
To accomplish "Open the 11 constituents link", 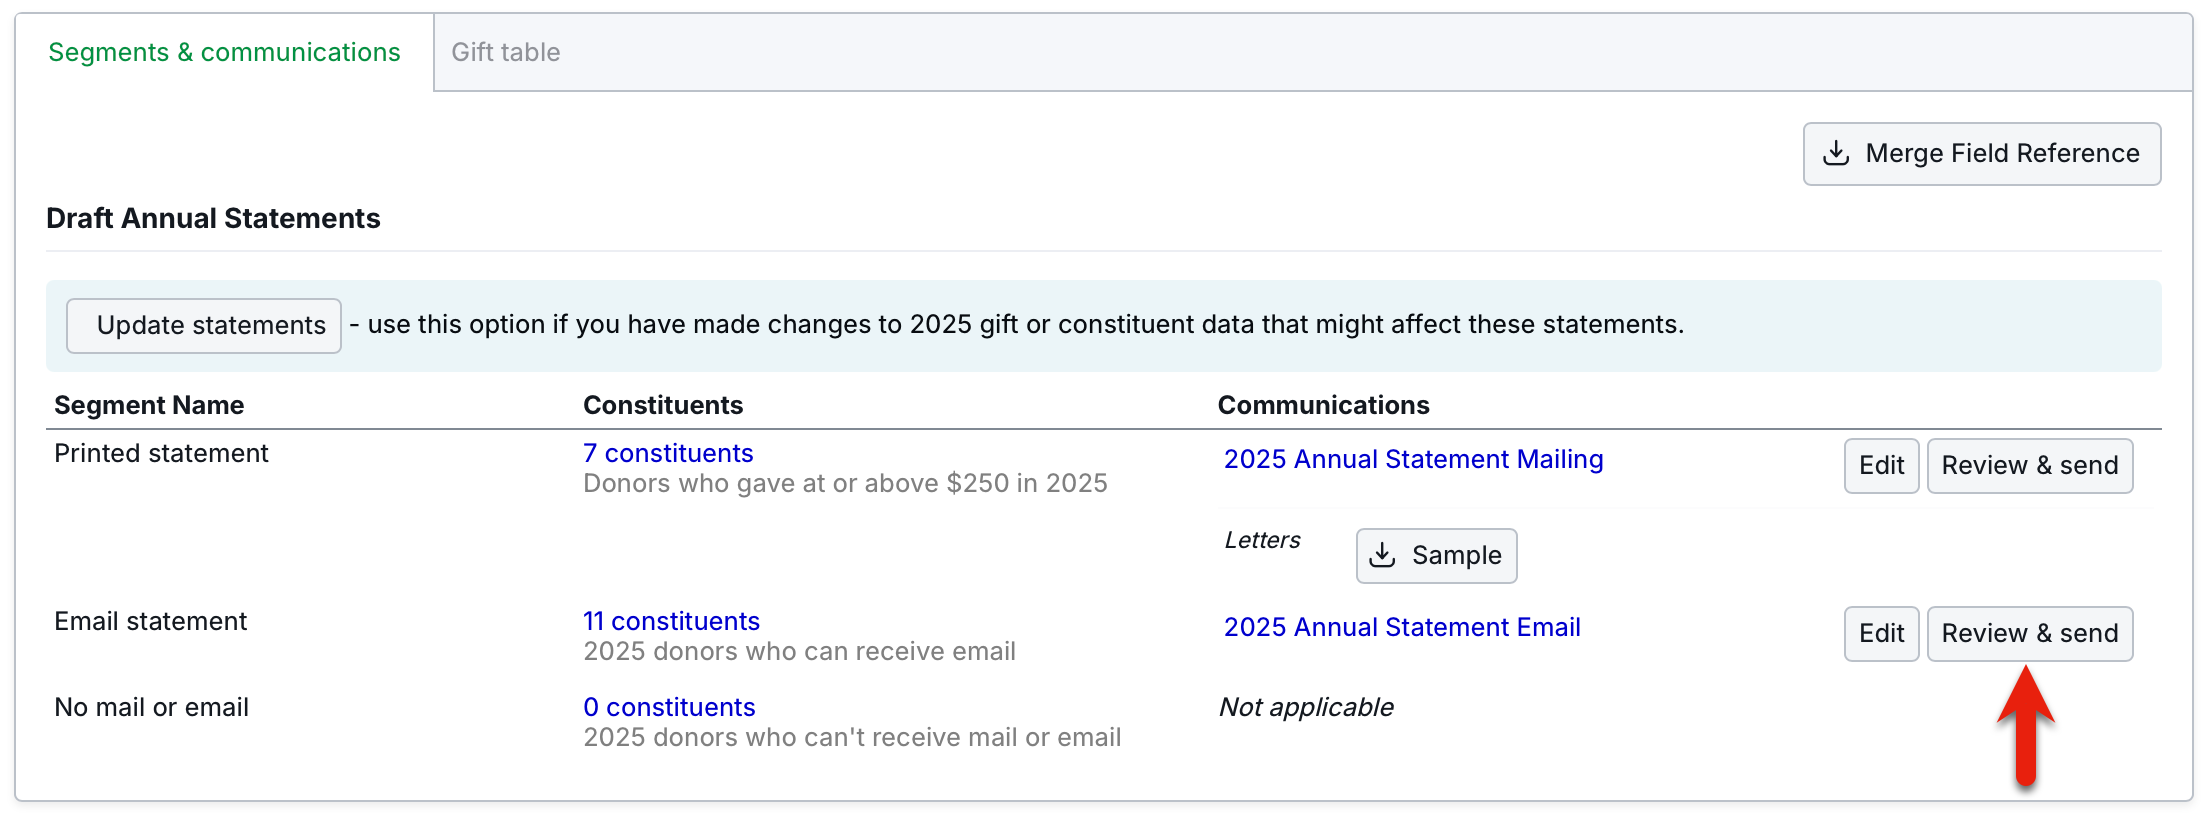I will [x=671, y=621].
